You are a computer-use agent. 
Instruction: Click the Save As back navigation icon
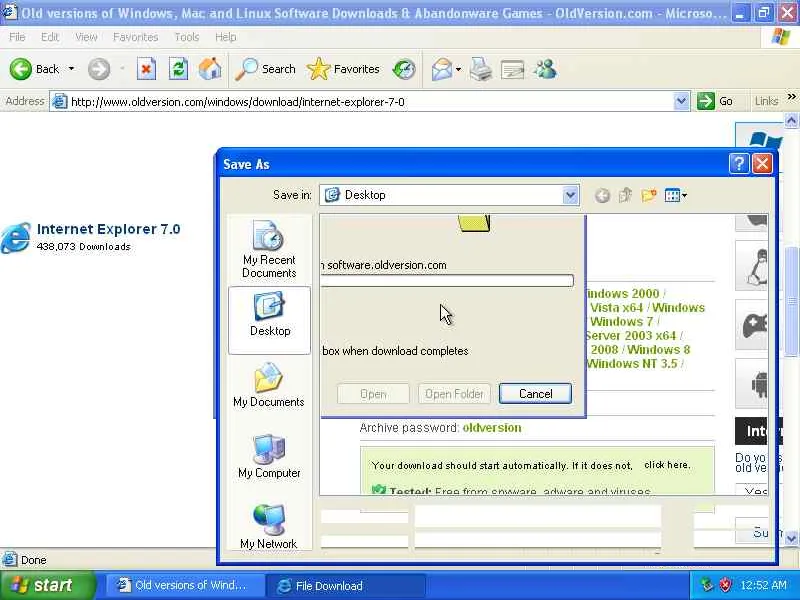(x=603, y=195)
